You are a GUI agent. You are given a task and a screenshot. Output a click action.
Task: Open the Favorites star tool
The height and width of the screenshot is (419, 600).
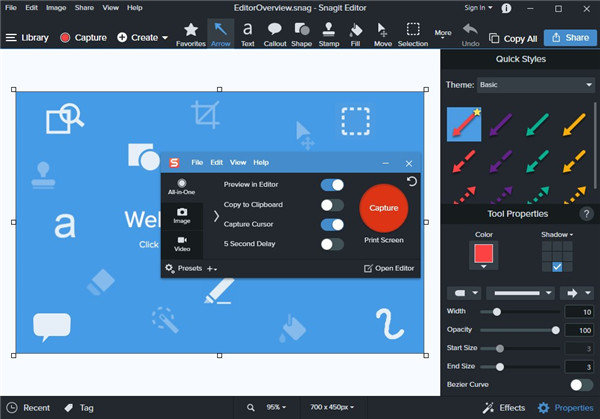coord(191,34)
